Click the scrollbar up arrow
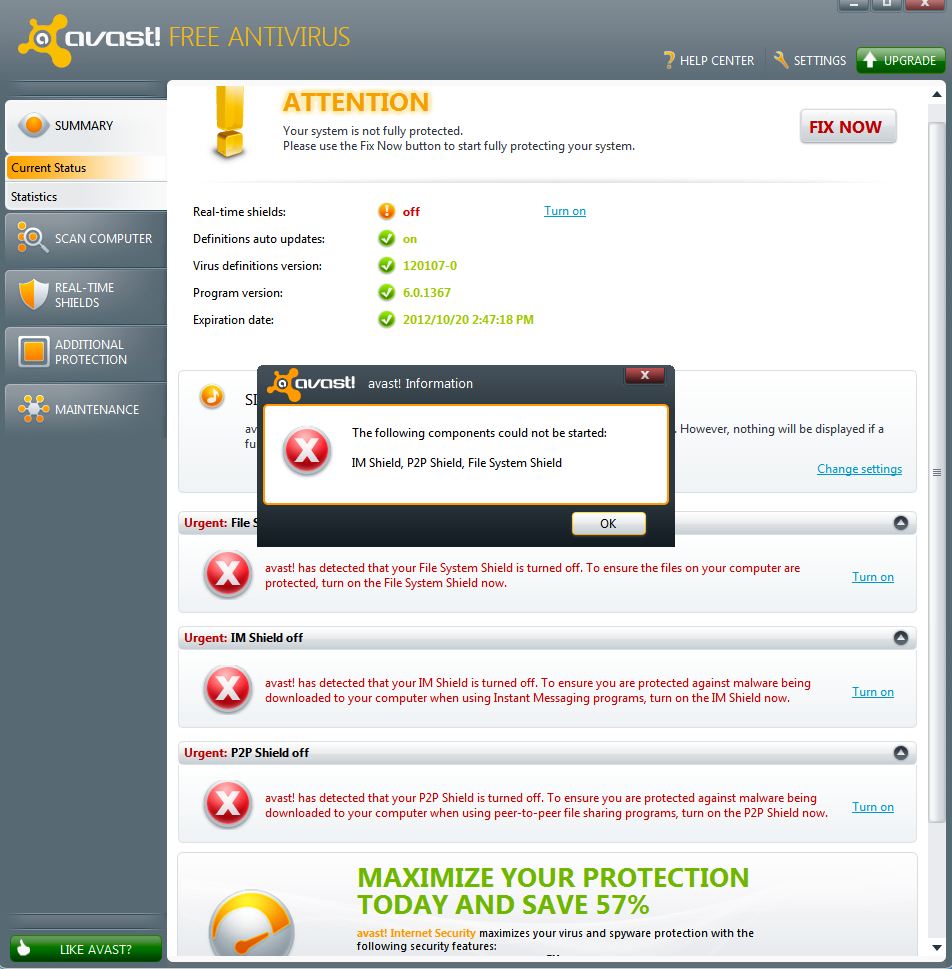952x969 pixels. (x=937, y=95)
